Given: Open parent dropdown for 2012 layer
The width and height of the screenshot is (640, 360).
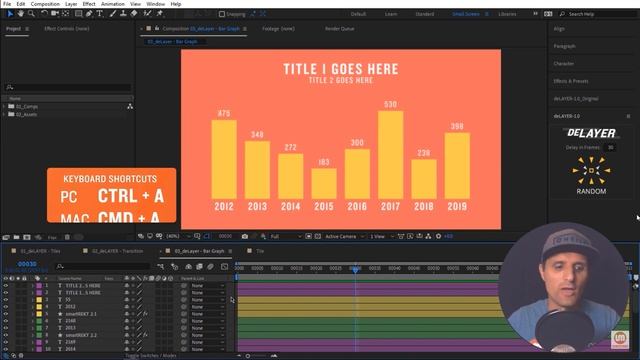Looking at the screenshot, I should 208,307.
